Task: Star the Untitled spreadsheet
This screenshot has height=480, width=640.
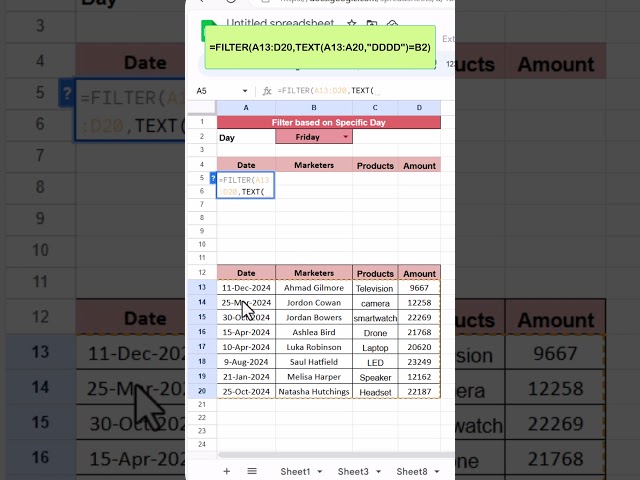Action: tap(351, 24)
